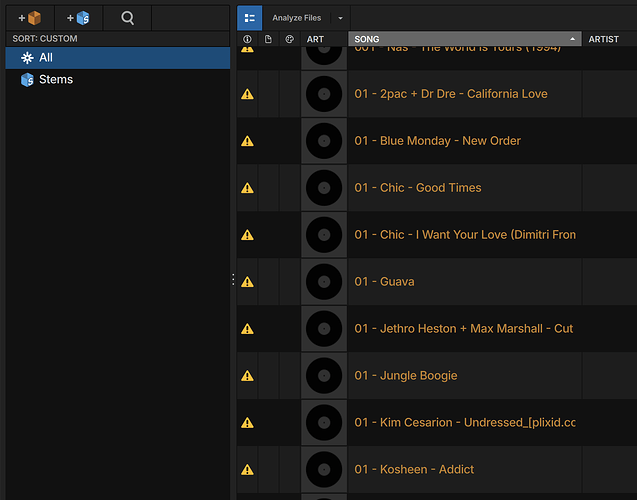637x500 pixels.
Task: Click the file type column header icon
Action: click(x=268, y=39)
